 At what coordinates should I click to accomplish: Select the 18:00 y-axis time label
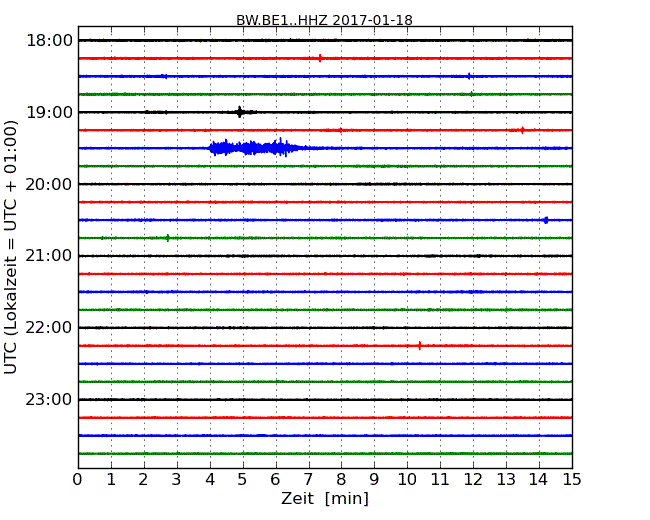click(x=49, y=41)
